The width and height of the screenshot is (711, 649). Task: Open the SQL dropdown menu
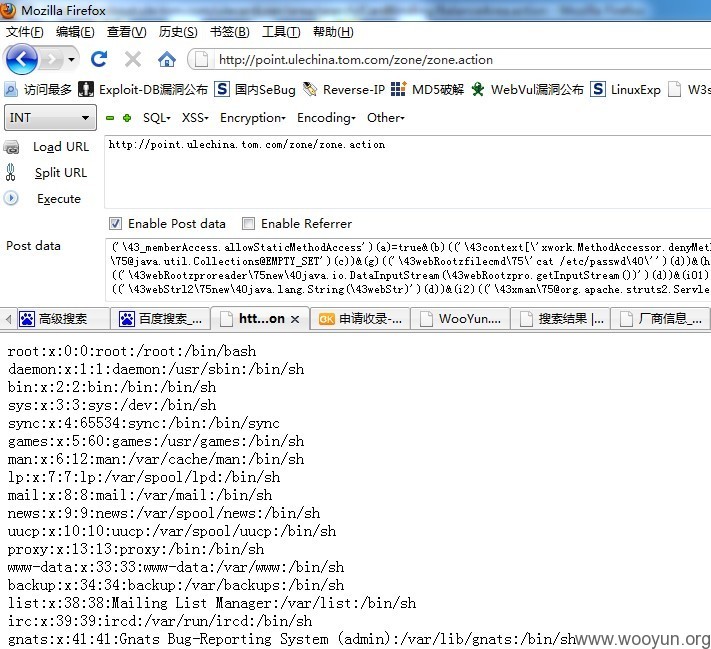pyautogui.click(x=157, y=118)
